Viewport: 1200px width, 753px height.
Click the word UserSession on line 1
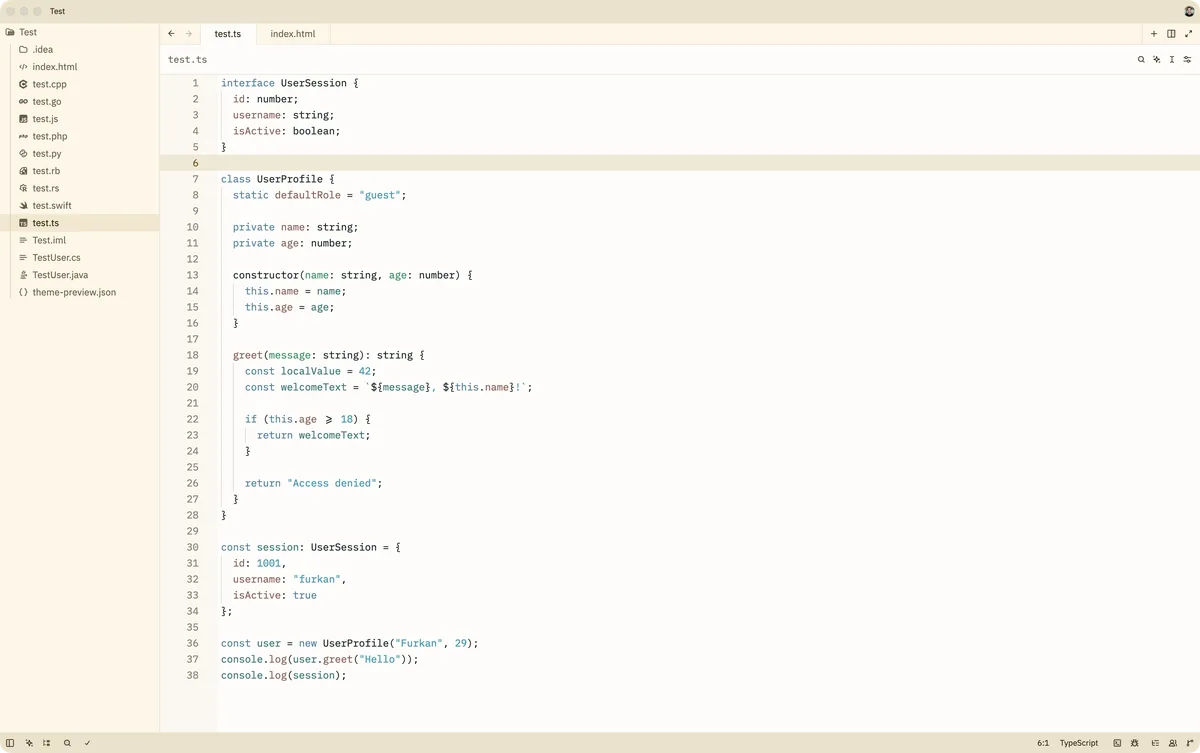click(314, 83)
